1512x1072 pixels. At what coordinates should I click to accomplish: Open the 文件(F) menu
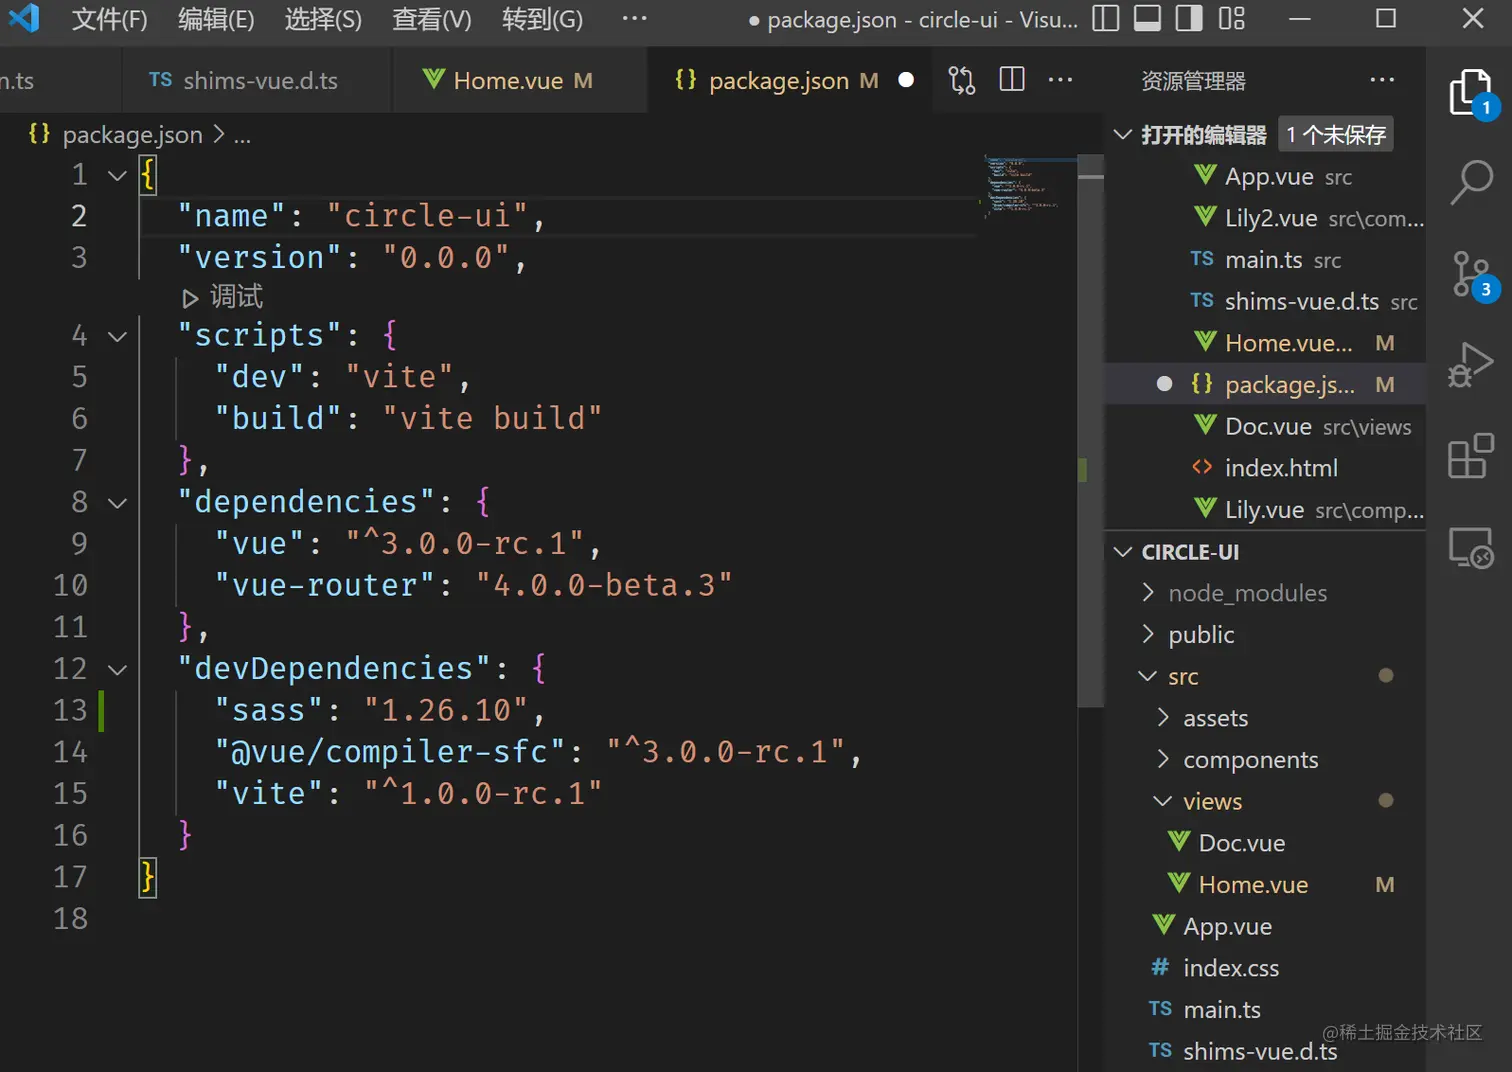click(x=109, y=19)
